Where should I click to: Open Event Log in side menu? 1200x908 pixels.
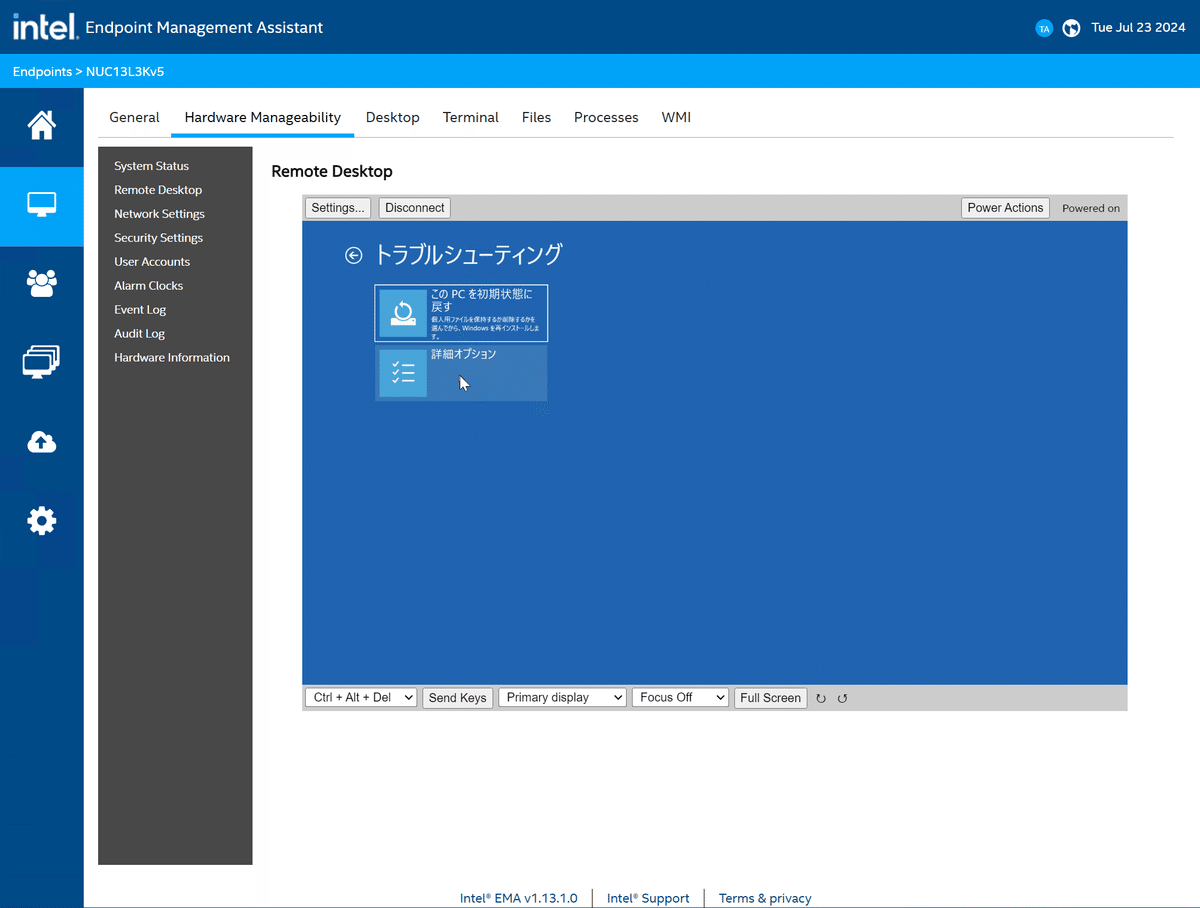[x=140, y=310]
